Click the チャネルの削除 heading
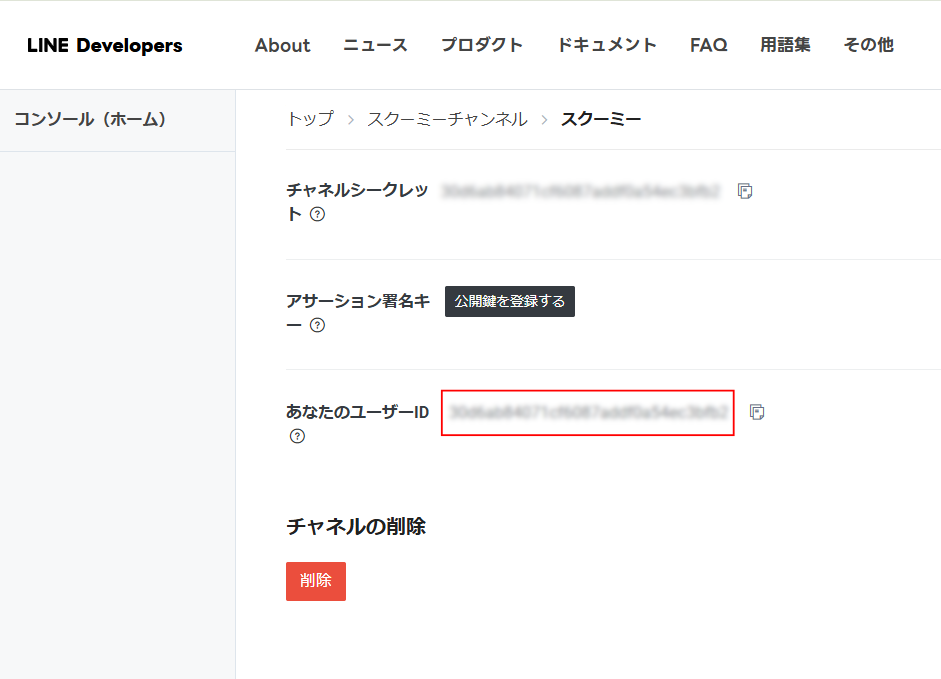 click(x=356, y=527)
